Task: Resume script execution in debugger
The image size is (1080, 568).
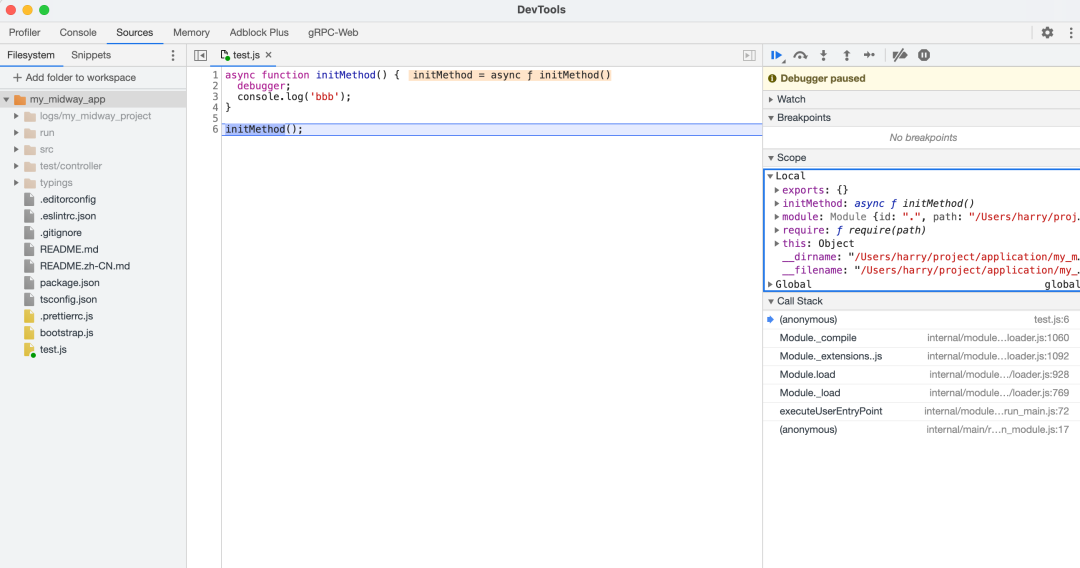Action: click(777, 56)
